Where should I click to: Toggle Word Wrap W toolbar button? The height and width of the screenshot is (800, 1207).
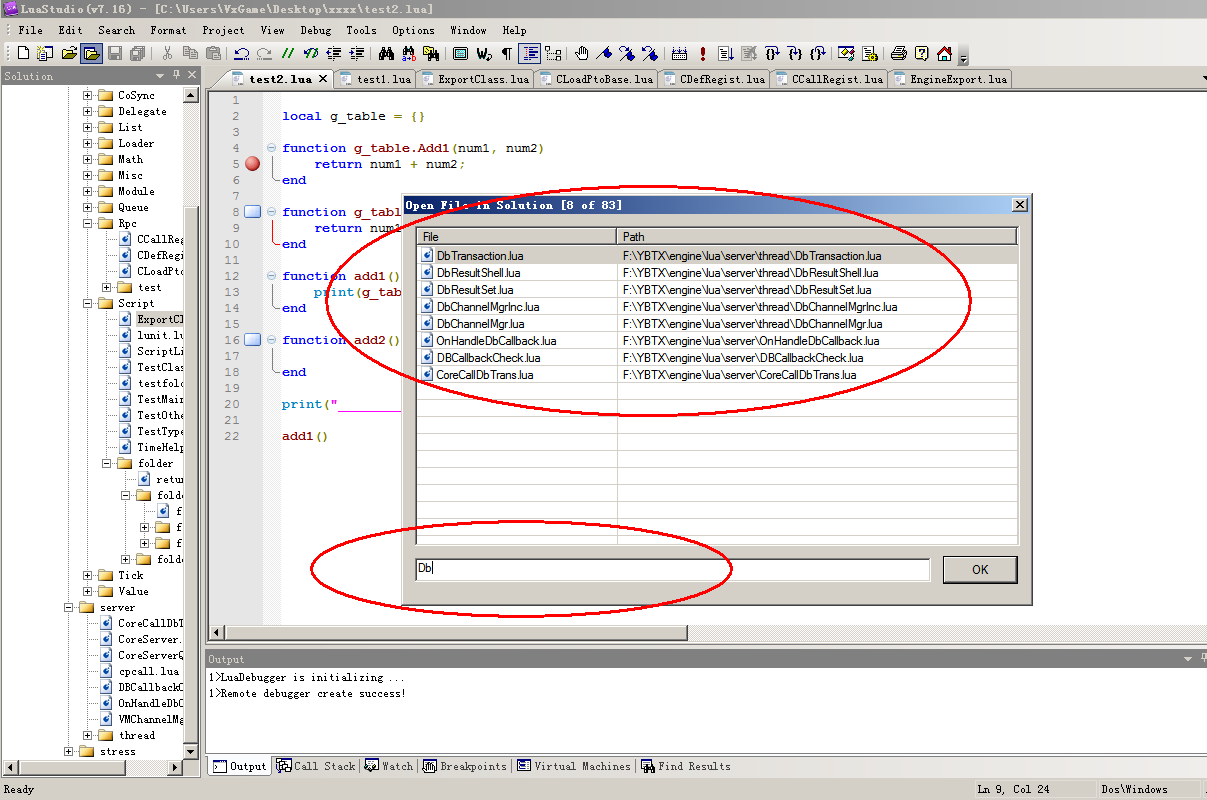pyautogui.click(x=484, y=53)
